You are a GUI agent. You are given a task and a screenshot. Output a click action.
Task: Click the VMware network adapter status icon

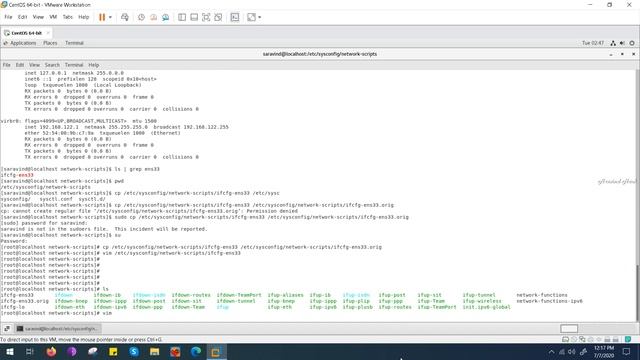pos(582,339)
